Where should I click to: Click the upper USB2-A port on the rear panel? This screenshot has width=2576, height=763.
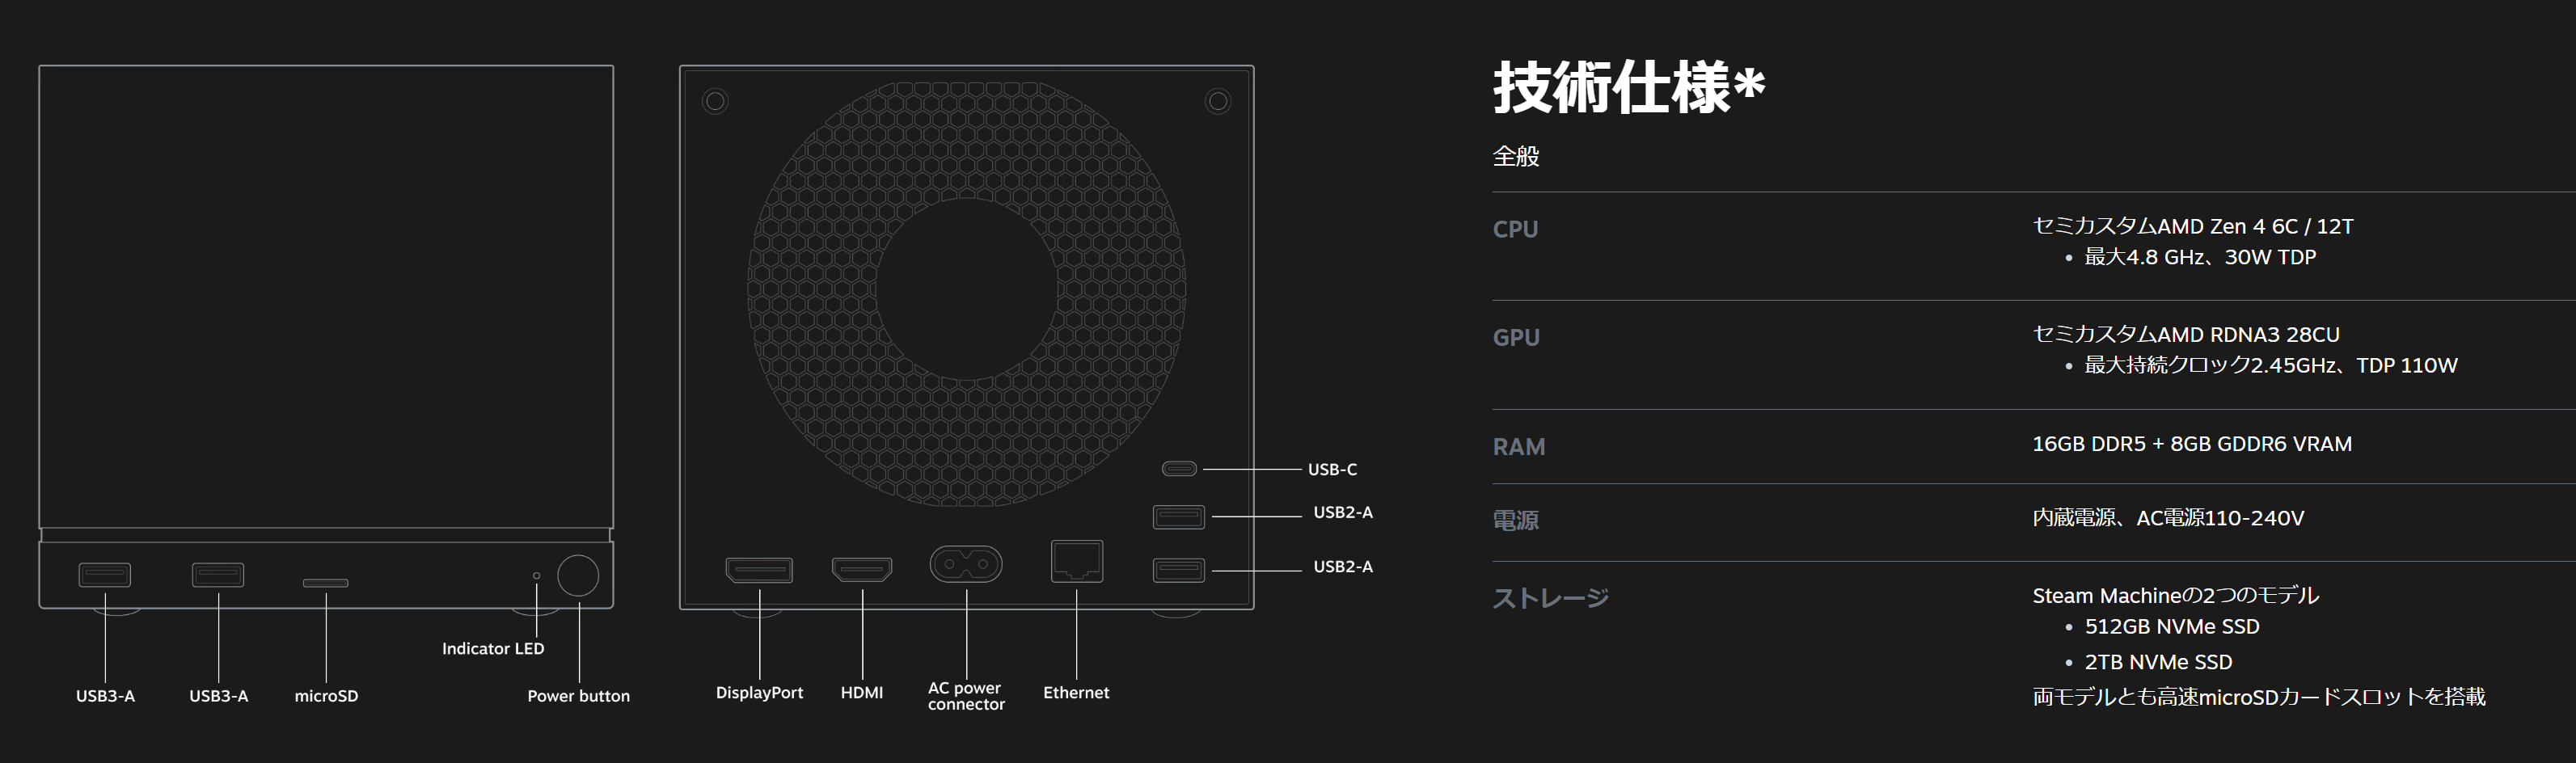1179,517
